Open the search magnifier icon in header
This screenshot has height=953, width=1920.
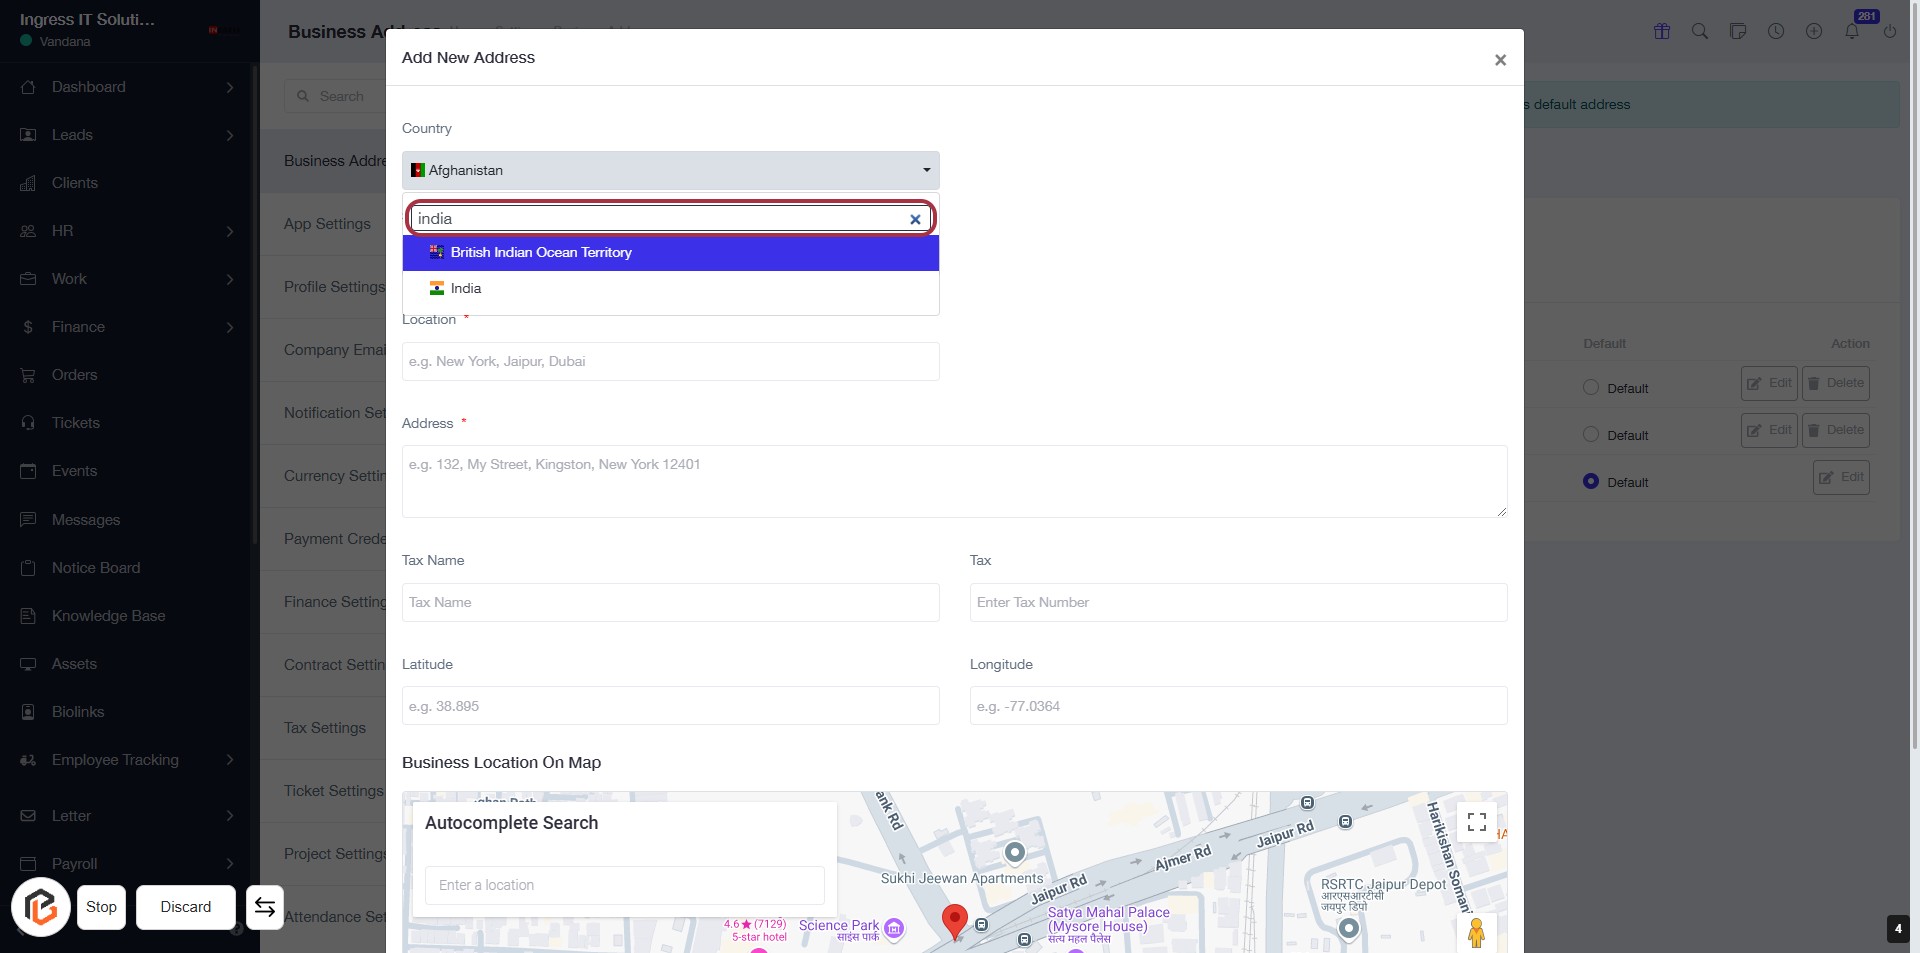coord(1699,31)
